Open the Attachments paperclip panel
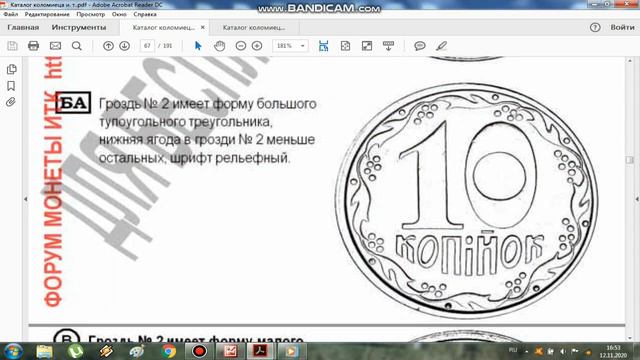The width and height of the screenshot is (640, 360). (x=11, y=102)
